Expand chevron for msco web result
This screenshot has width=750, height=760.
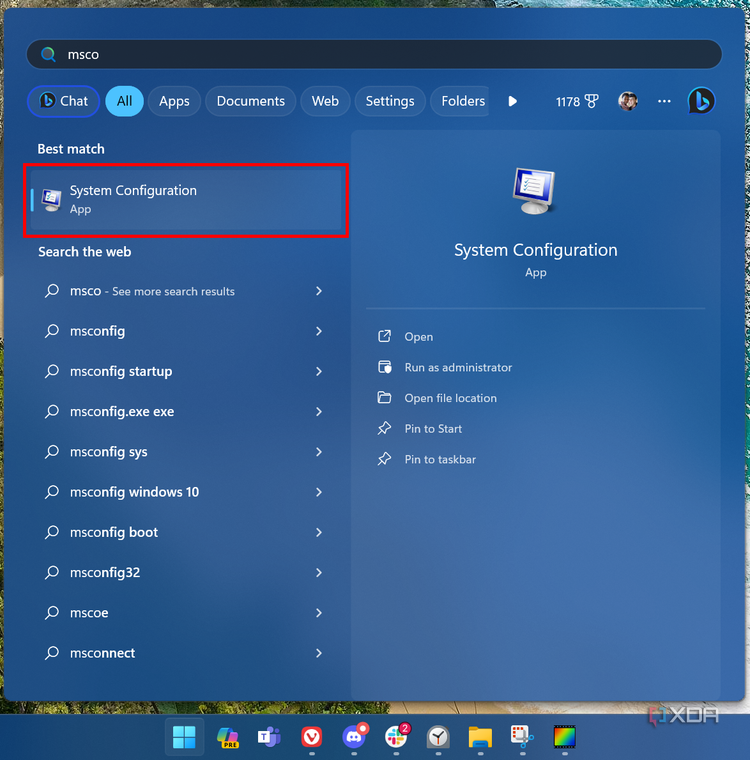pos(319,291)
